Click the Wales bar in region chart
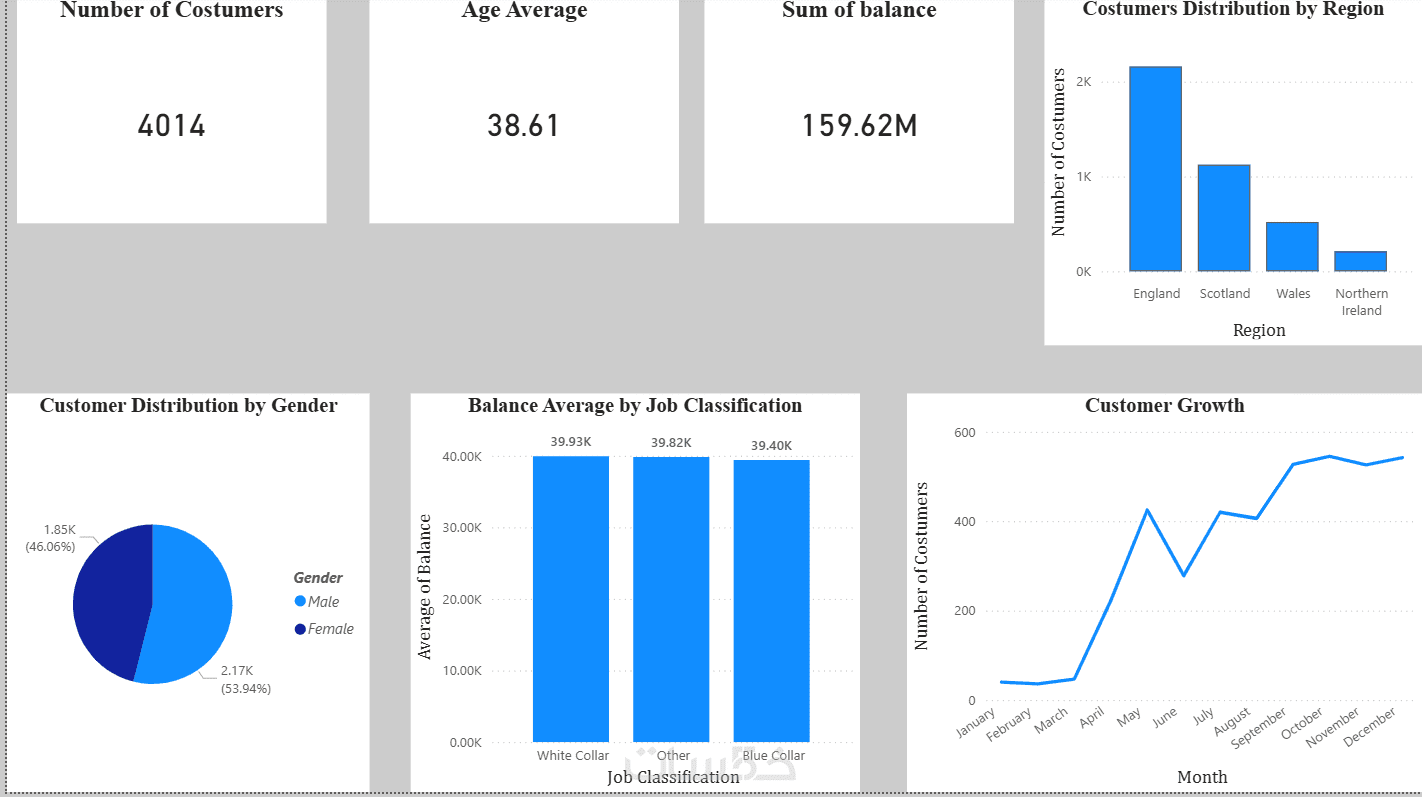The width and height of the screenshot is (1422, 797). (x=1292, y=247)
